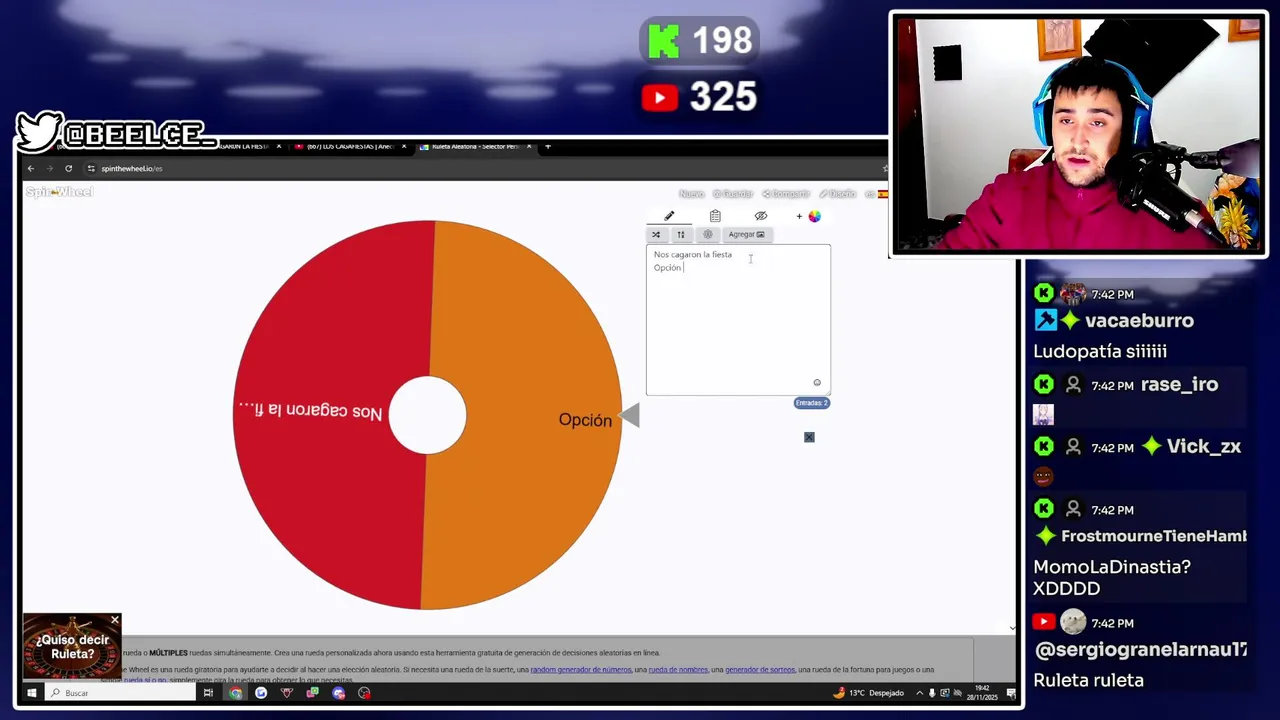
Task: Click the ¿Quiso decir Ruleta? thumbnail
Action: [x=72, y=647]
